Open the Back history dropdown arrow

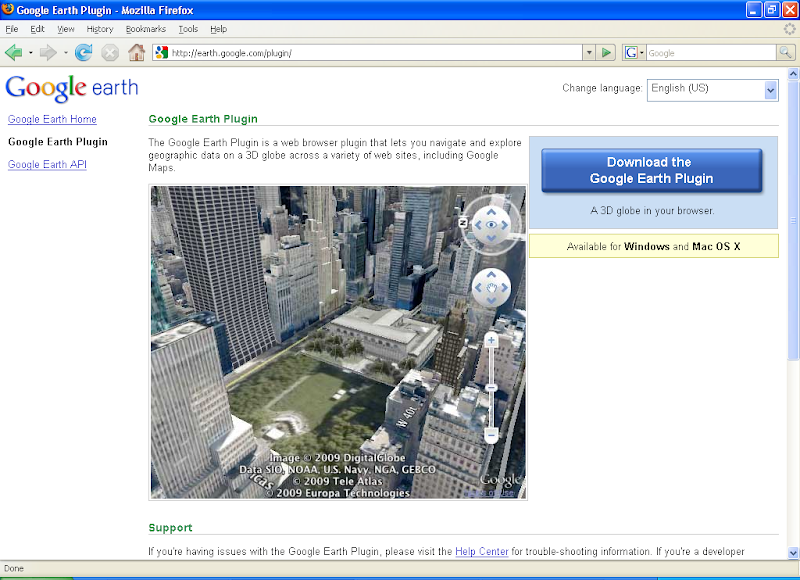(31, 53)
